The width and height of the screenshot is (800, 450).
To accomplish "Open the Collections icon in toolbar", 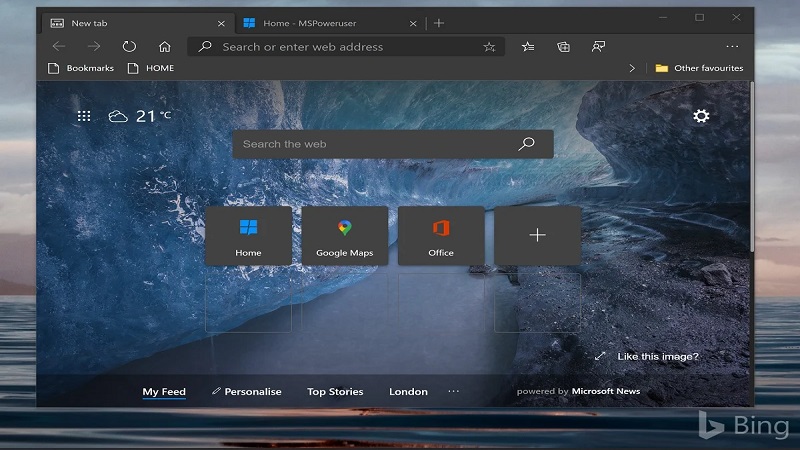I will coord(563,46).
